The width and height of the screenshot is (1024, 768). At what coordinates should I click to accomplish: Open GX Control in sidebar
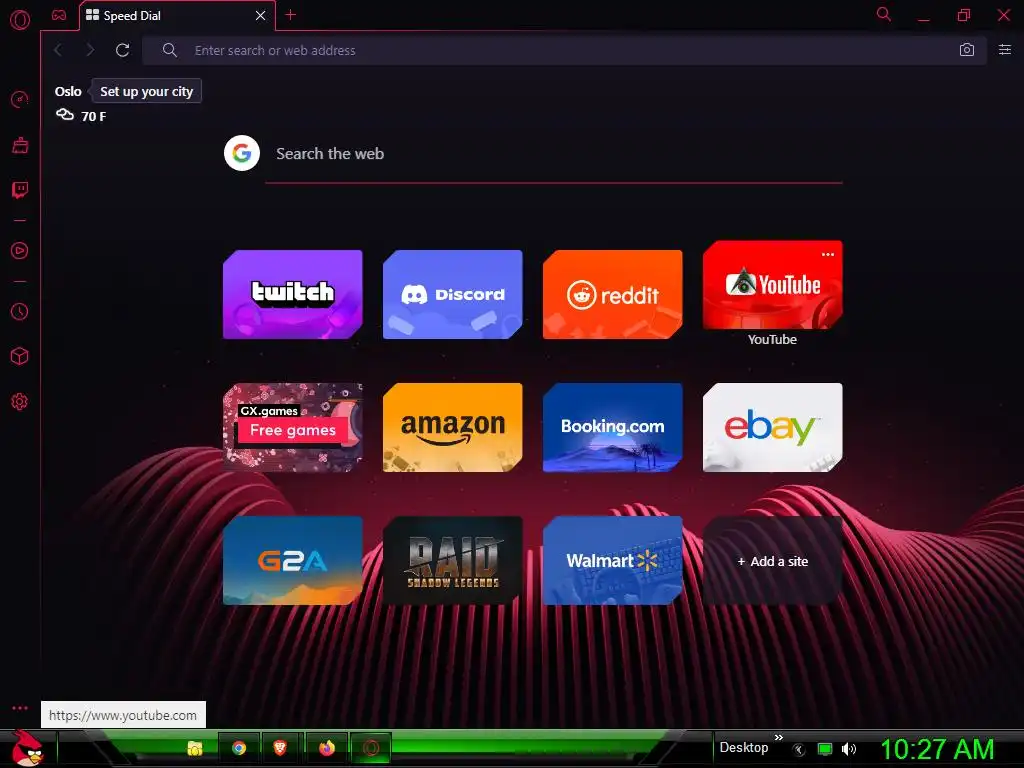click(x=20, y=100)
